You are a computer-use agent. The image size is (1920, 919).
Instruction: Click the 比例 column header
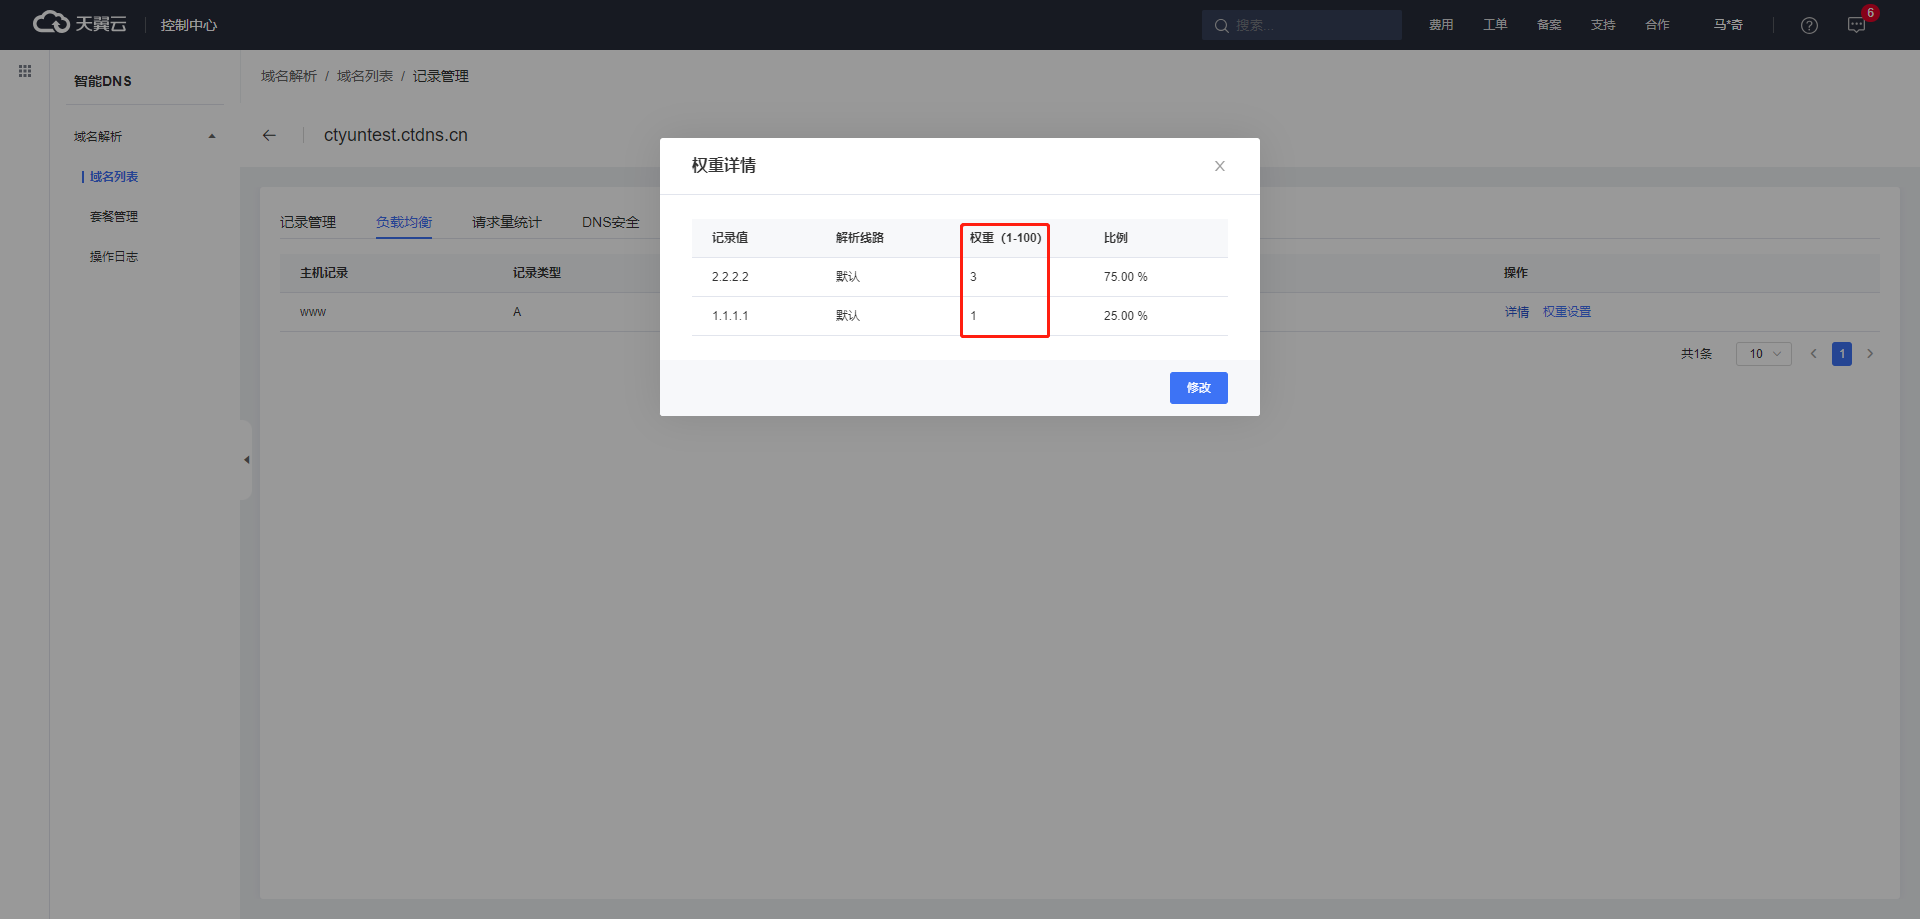[x=1116, y=238]
